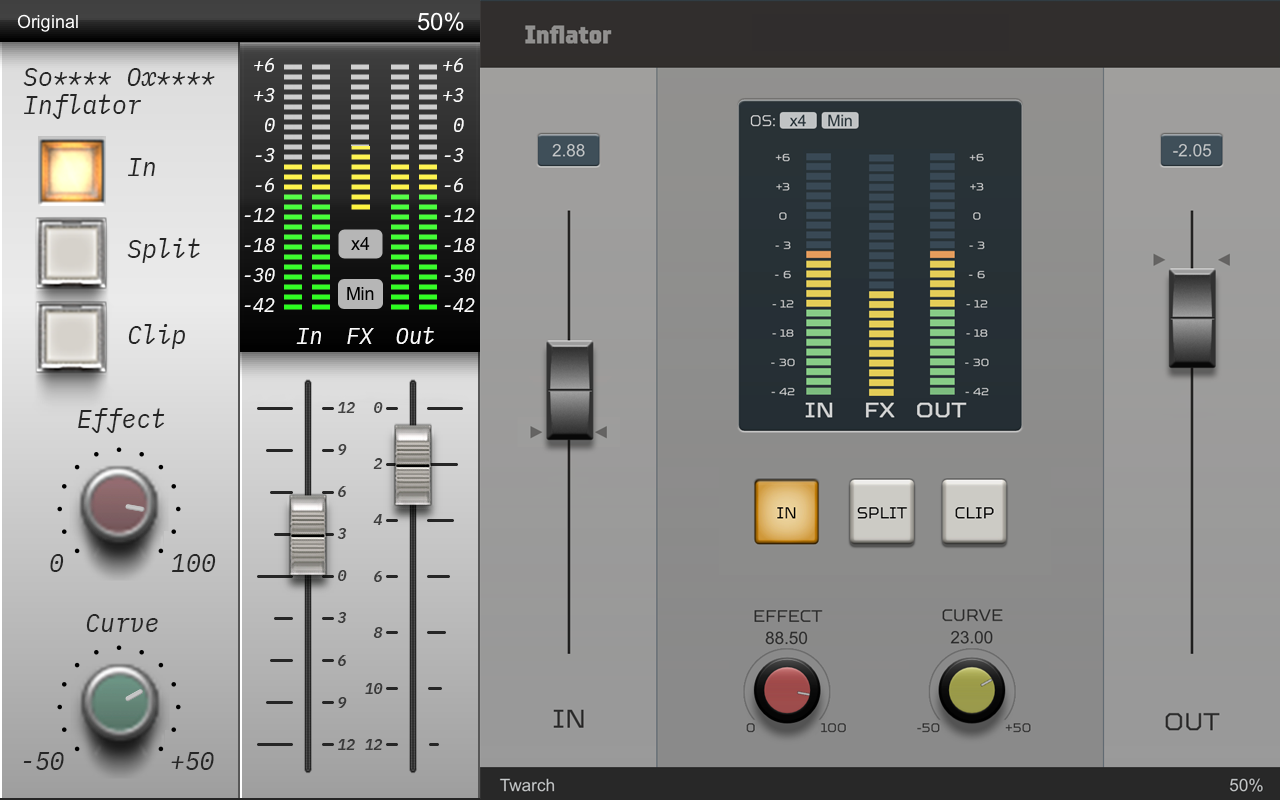Open OS x4 dropdown in Twarch display
This screenshot has height=800, width=1280.
click(x=797, y=121)
